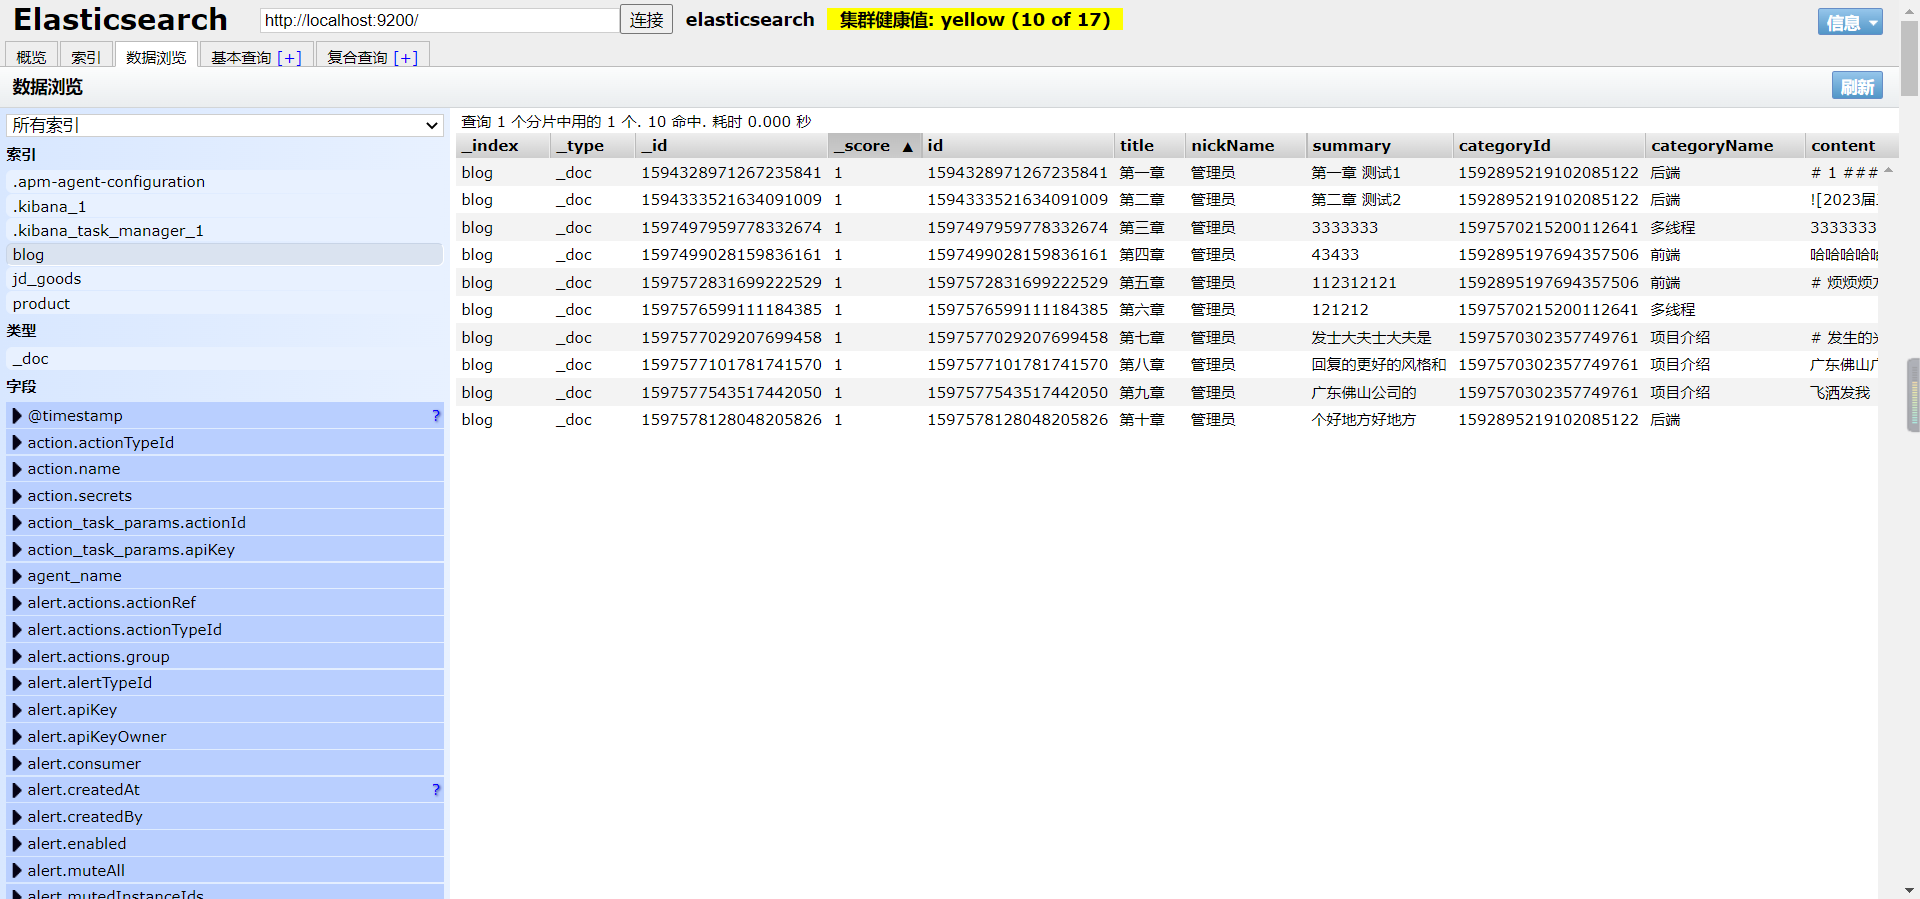Sort by the _index column header
Screen dimensions: 1920x899
[504, 146]
